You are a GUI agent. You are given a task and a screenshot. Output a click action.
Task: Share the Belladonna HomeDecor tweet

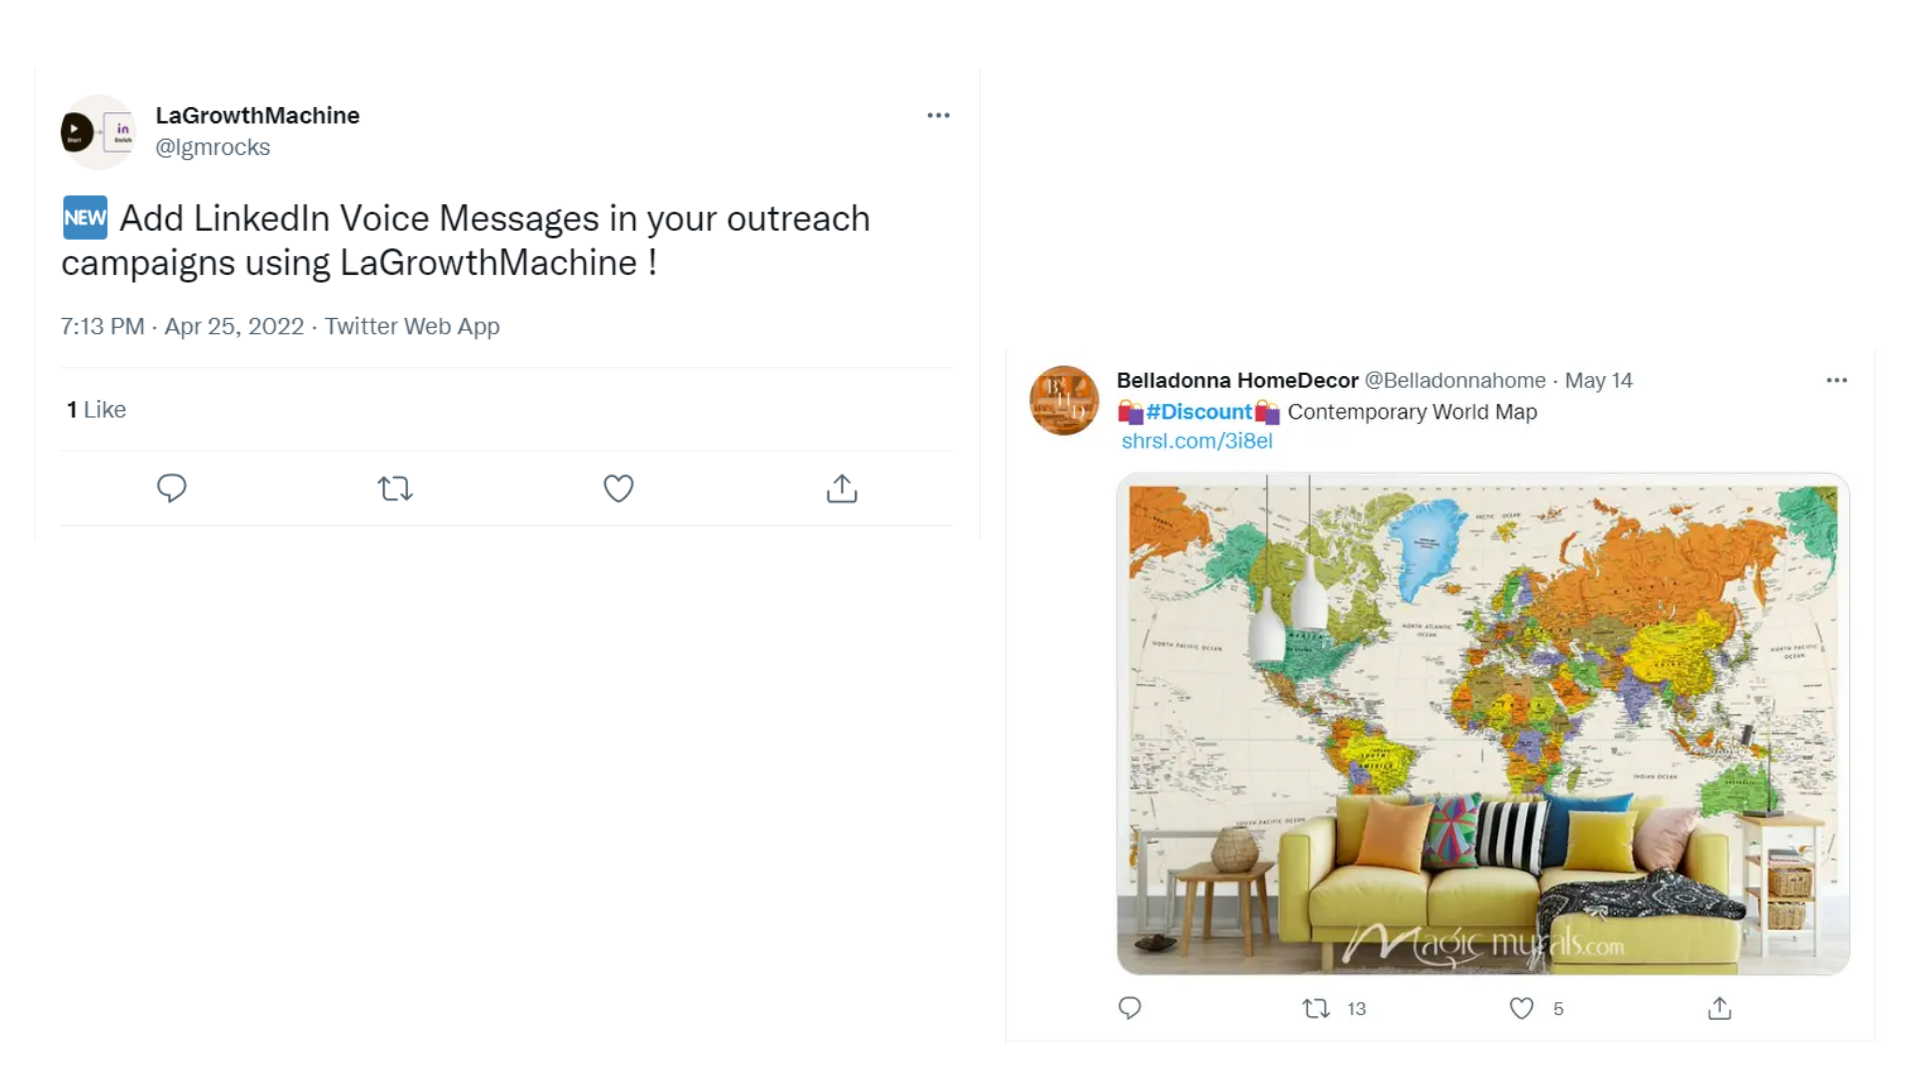(1719, 1008)
